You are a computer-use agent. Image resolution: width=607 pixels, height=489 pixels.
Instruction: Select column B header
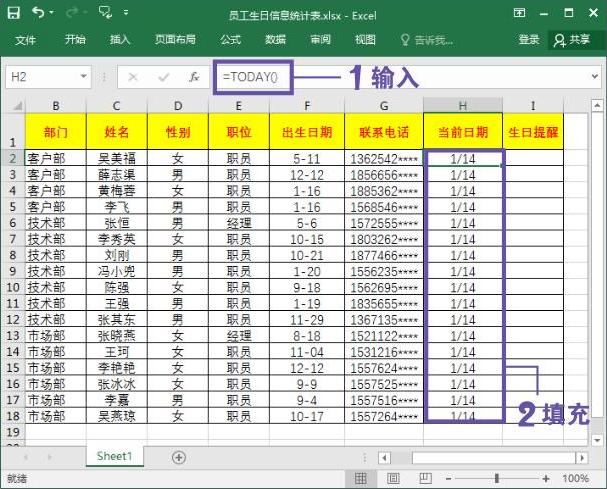coord(56,105)
